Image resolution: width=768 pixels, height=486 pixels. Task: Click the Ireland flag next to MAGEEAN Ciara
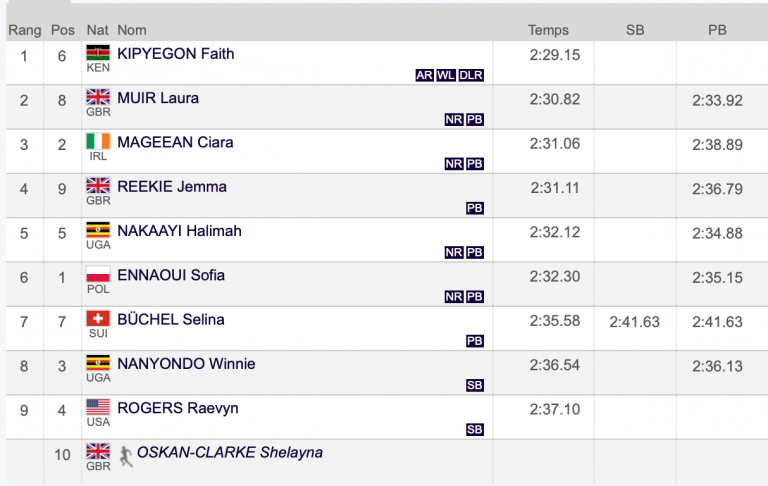tap(98, 141)
